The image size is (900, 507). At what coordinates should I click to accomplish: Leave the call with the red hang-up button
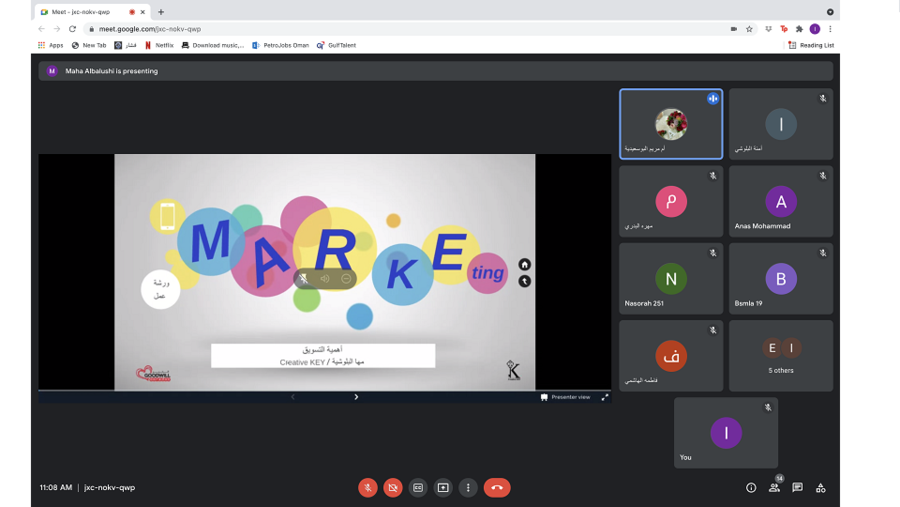[x=497, y=488]
